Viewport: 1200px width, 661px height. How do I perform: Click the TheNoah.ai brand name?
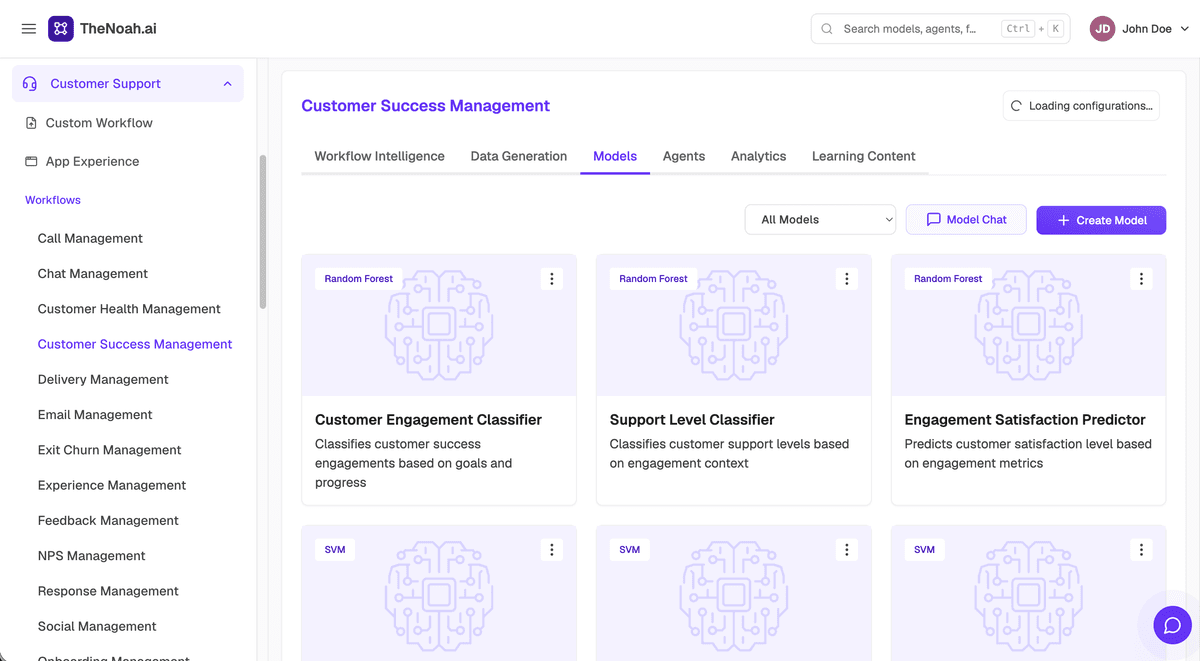[x=118, y=29]
